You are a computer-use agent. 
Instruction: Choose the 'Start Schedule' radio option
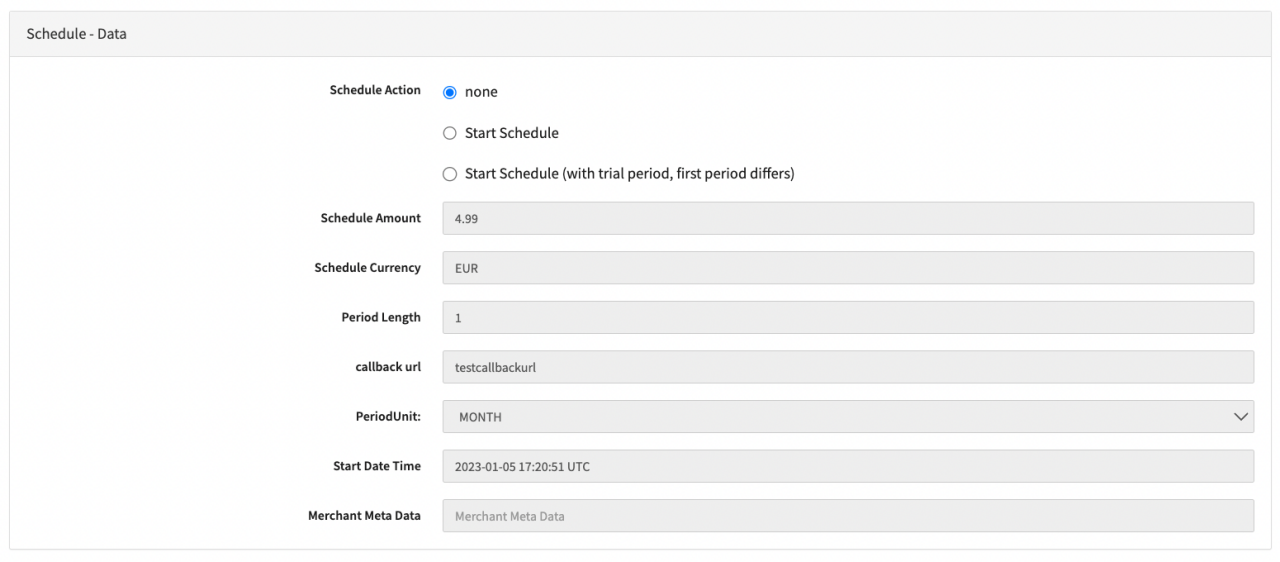[450, 133]
